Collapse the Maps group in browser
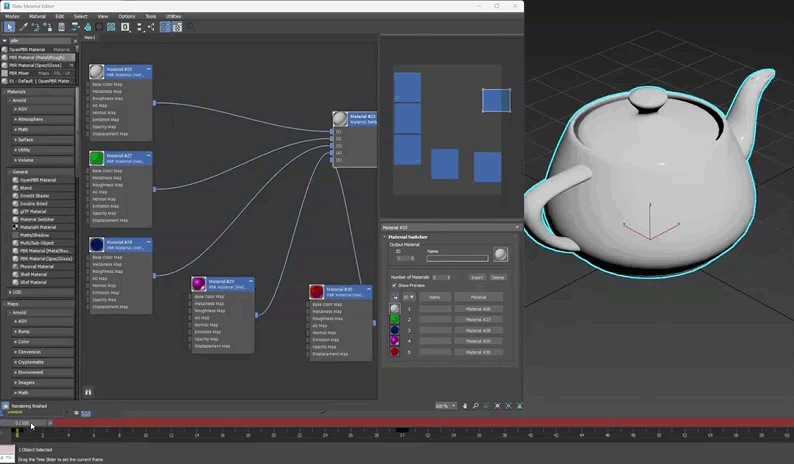This screenshot has height=464, width=794. click(x=5, y=304)
